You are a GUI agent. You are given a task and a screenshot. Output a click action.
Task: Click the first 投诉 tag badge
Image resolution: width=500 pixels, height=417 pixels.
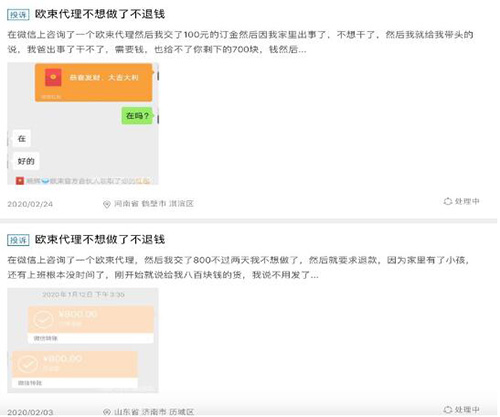click(x=18, y=15)
